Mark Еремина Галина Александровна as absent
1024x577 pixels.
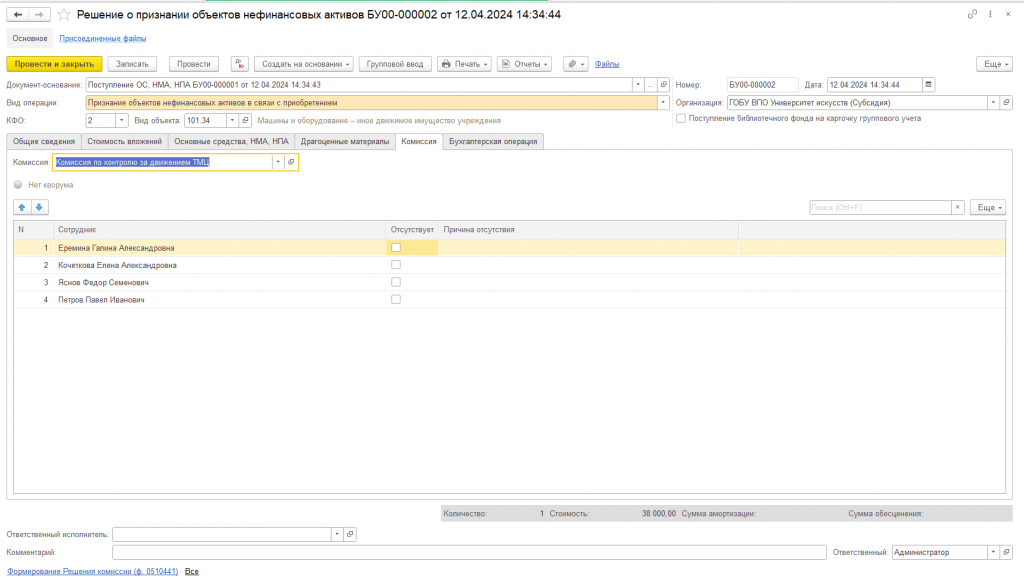coord(396,247)
